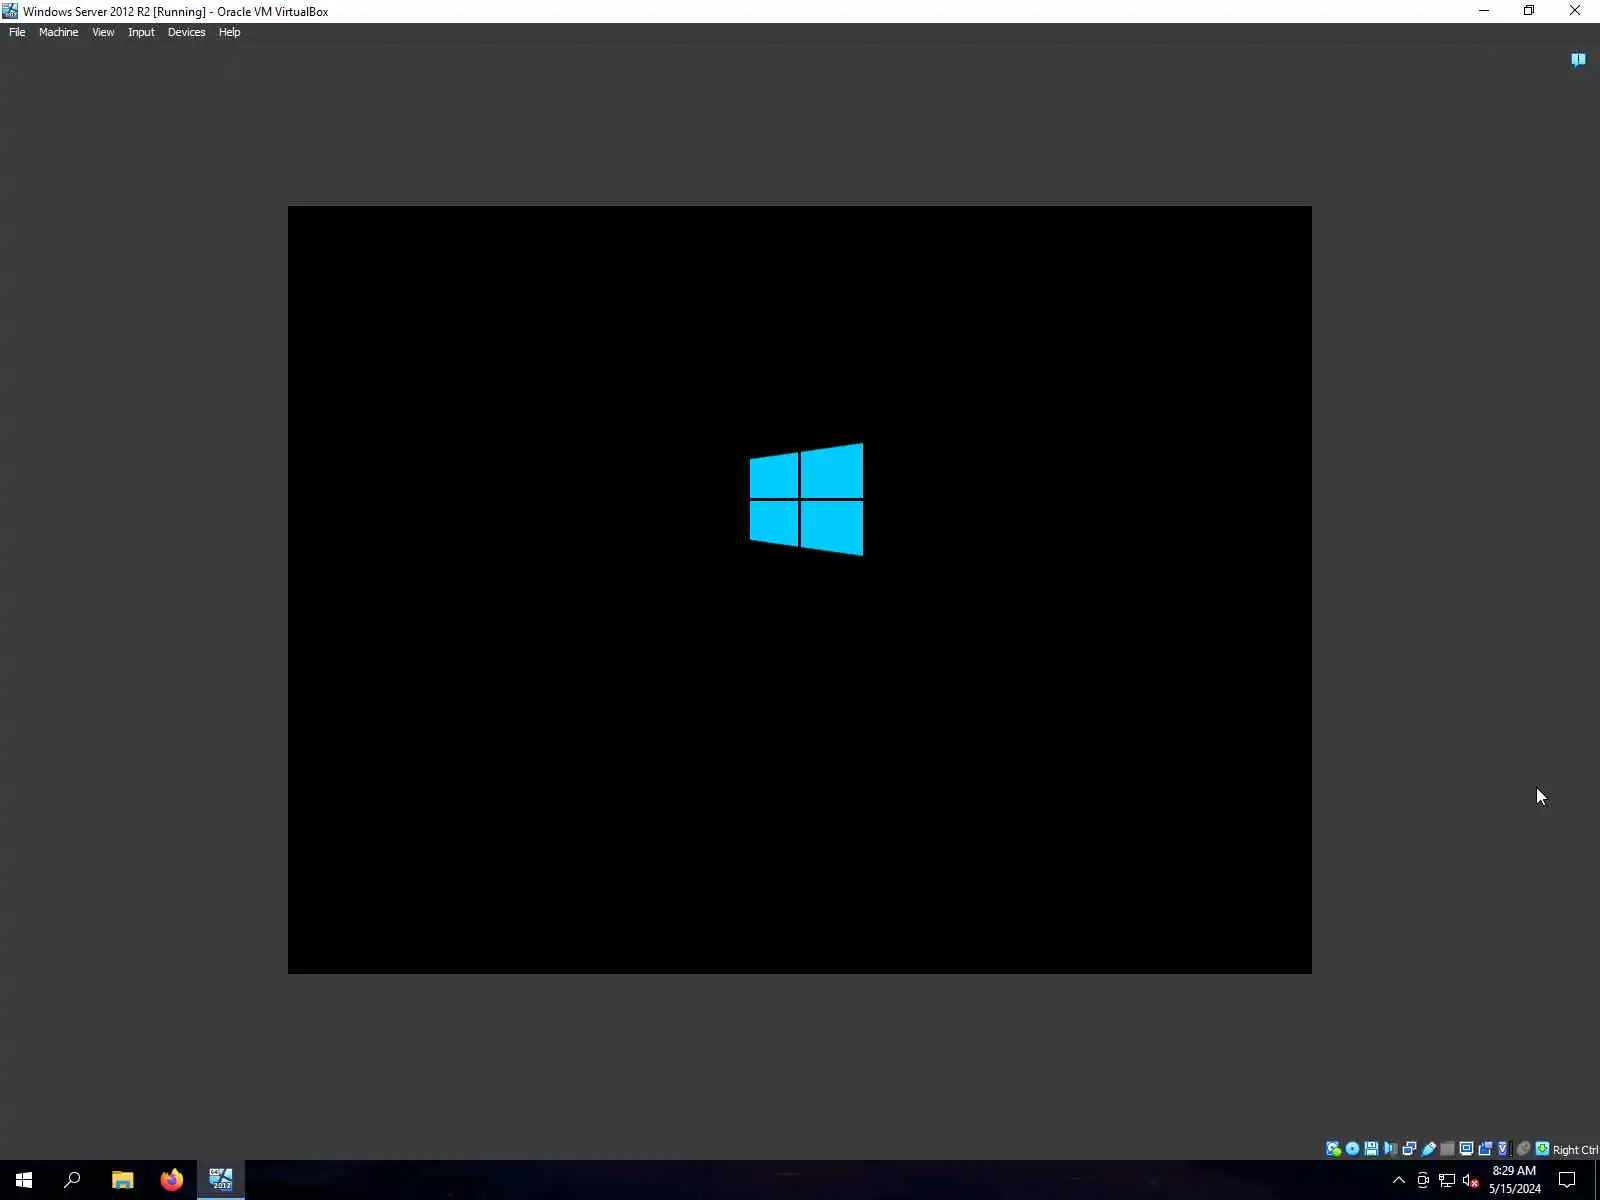The image size is (1600, 1200).
Task: Click the muted volume tray icon
Action: (1470, 1180)
